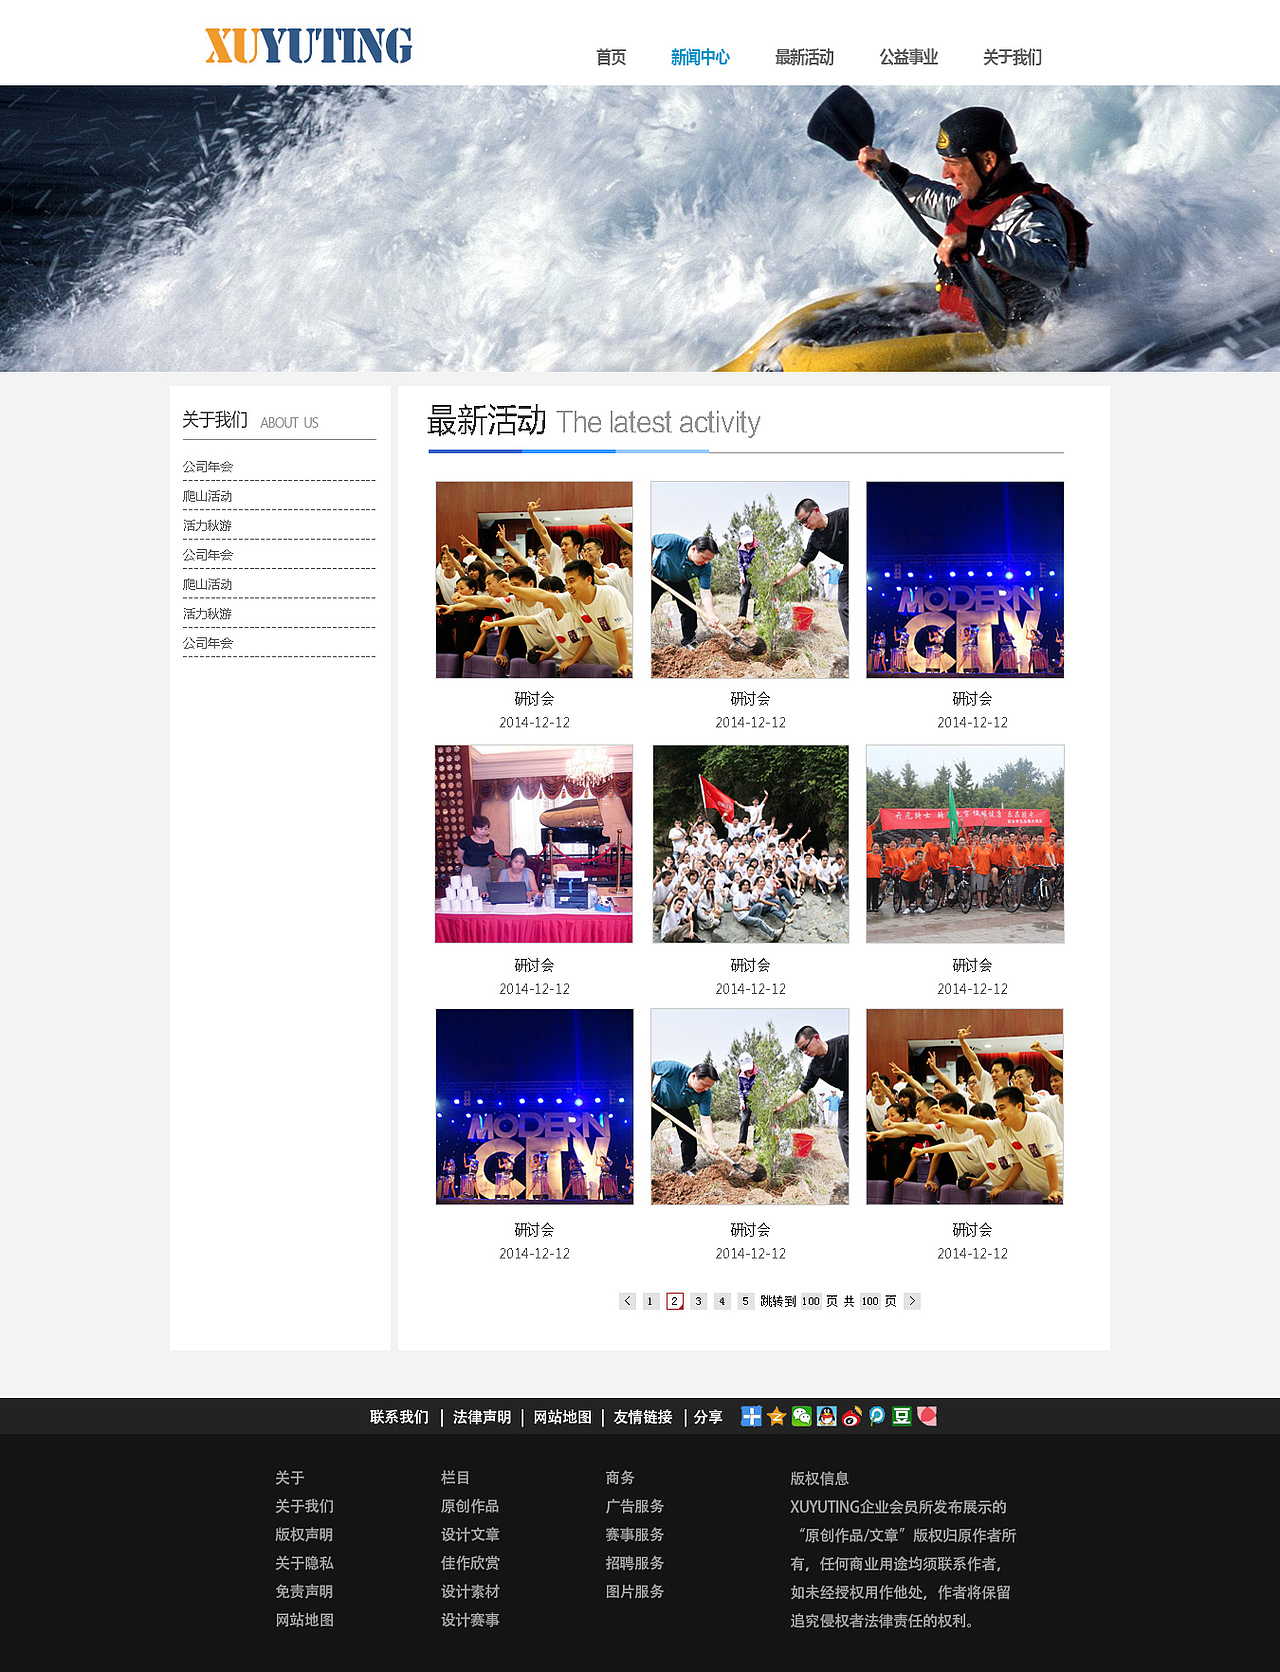Open 最新活动 in the top navigation
1280x1672 pixels.
coord(804,57)
